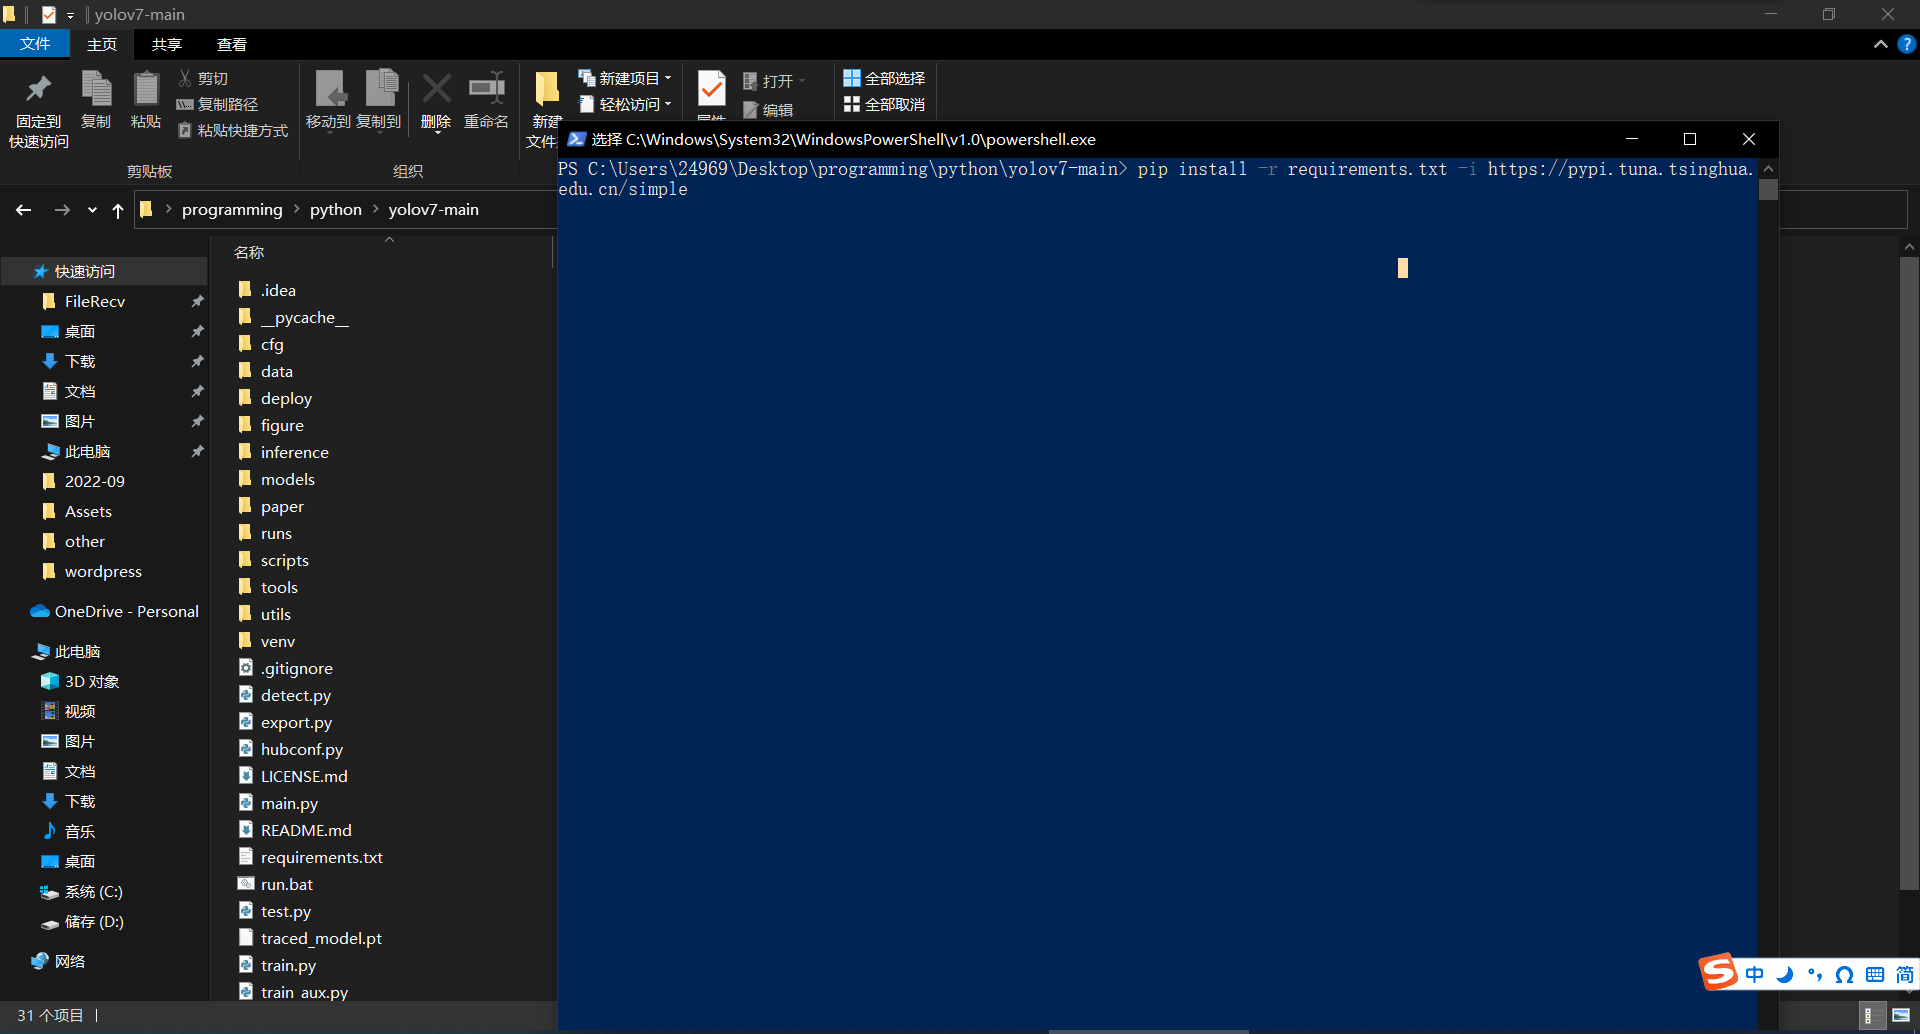This screenshot has height=1034, width=1920.
Task: Click the Move to (移动到) icon
Action: tap(329, 90)
